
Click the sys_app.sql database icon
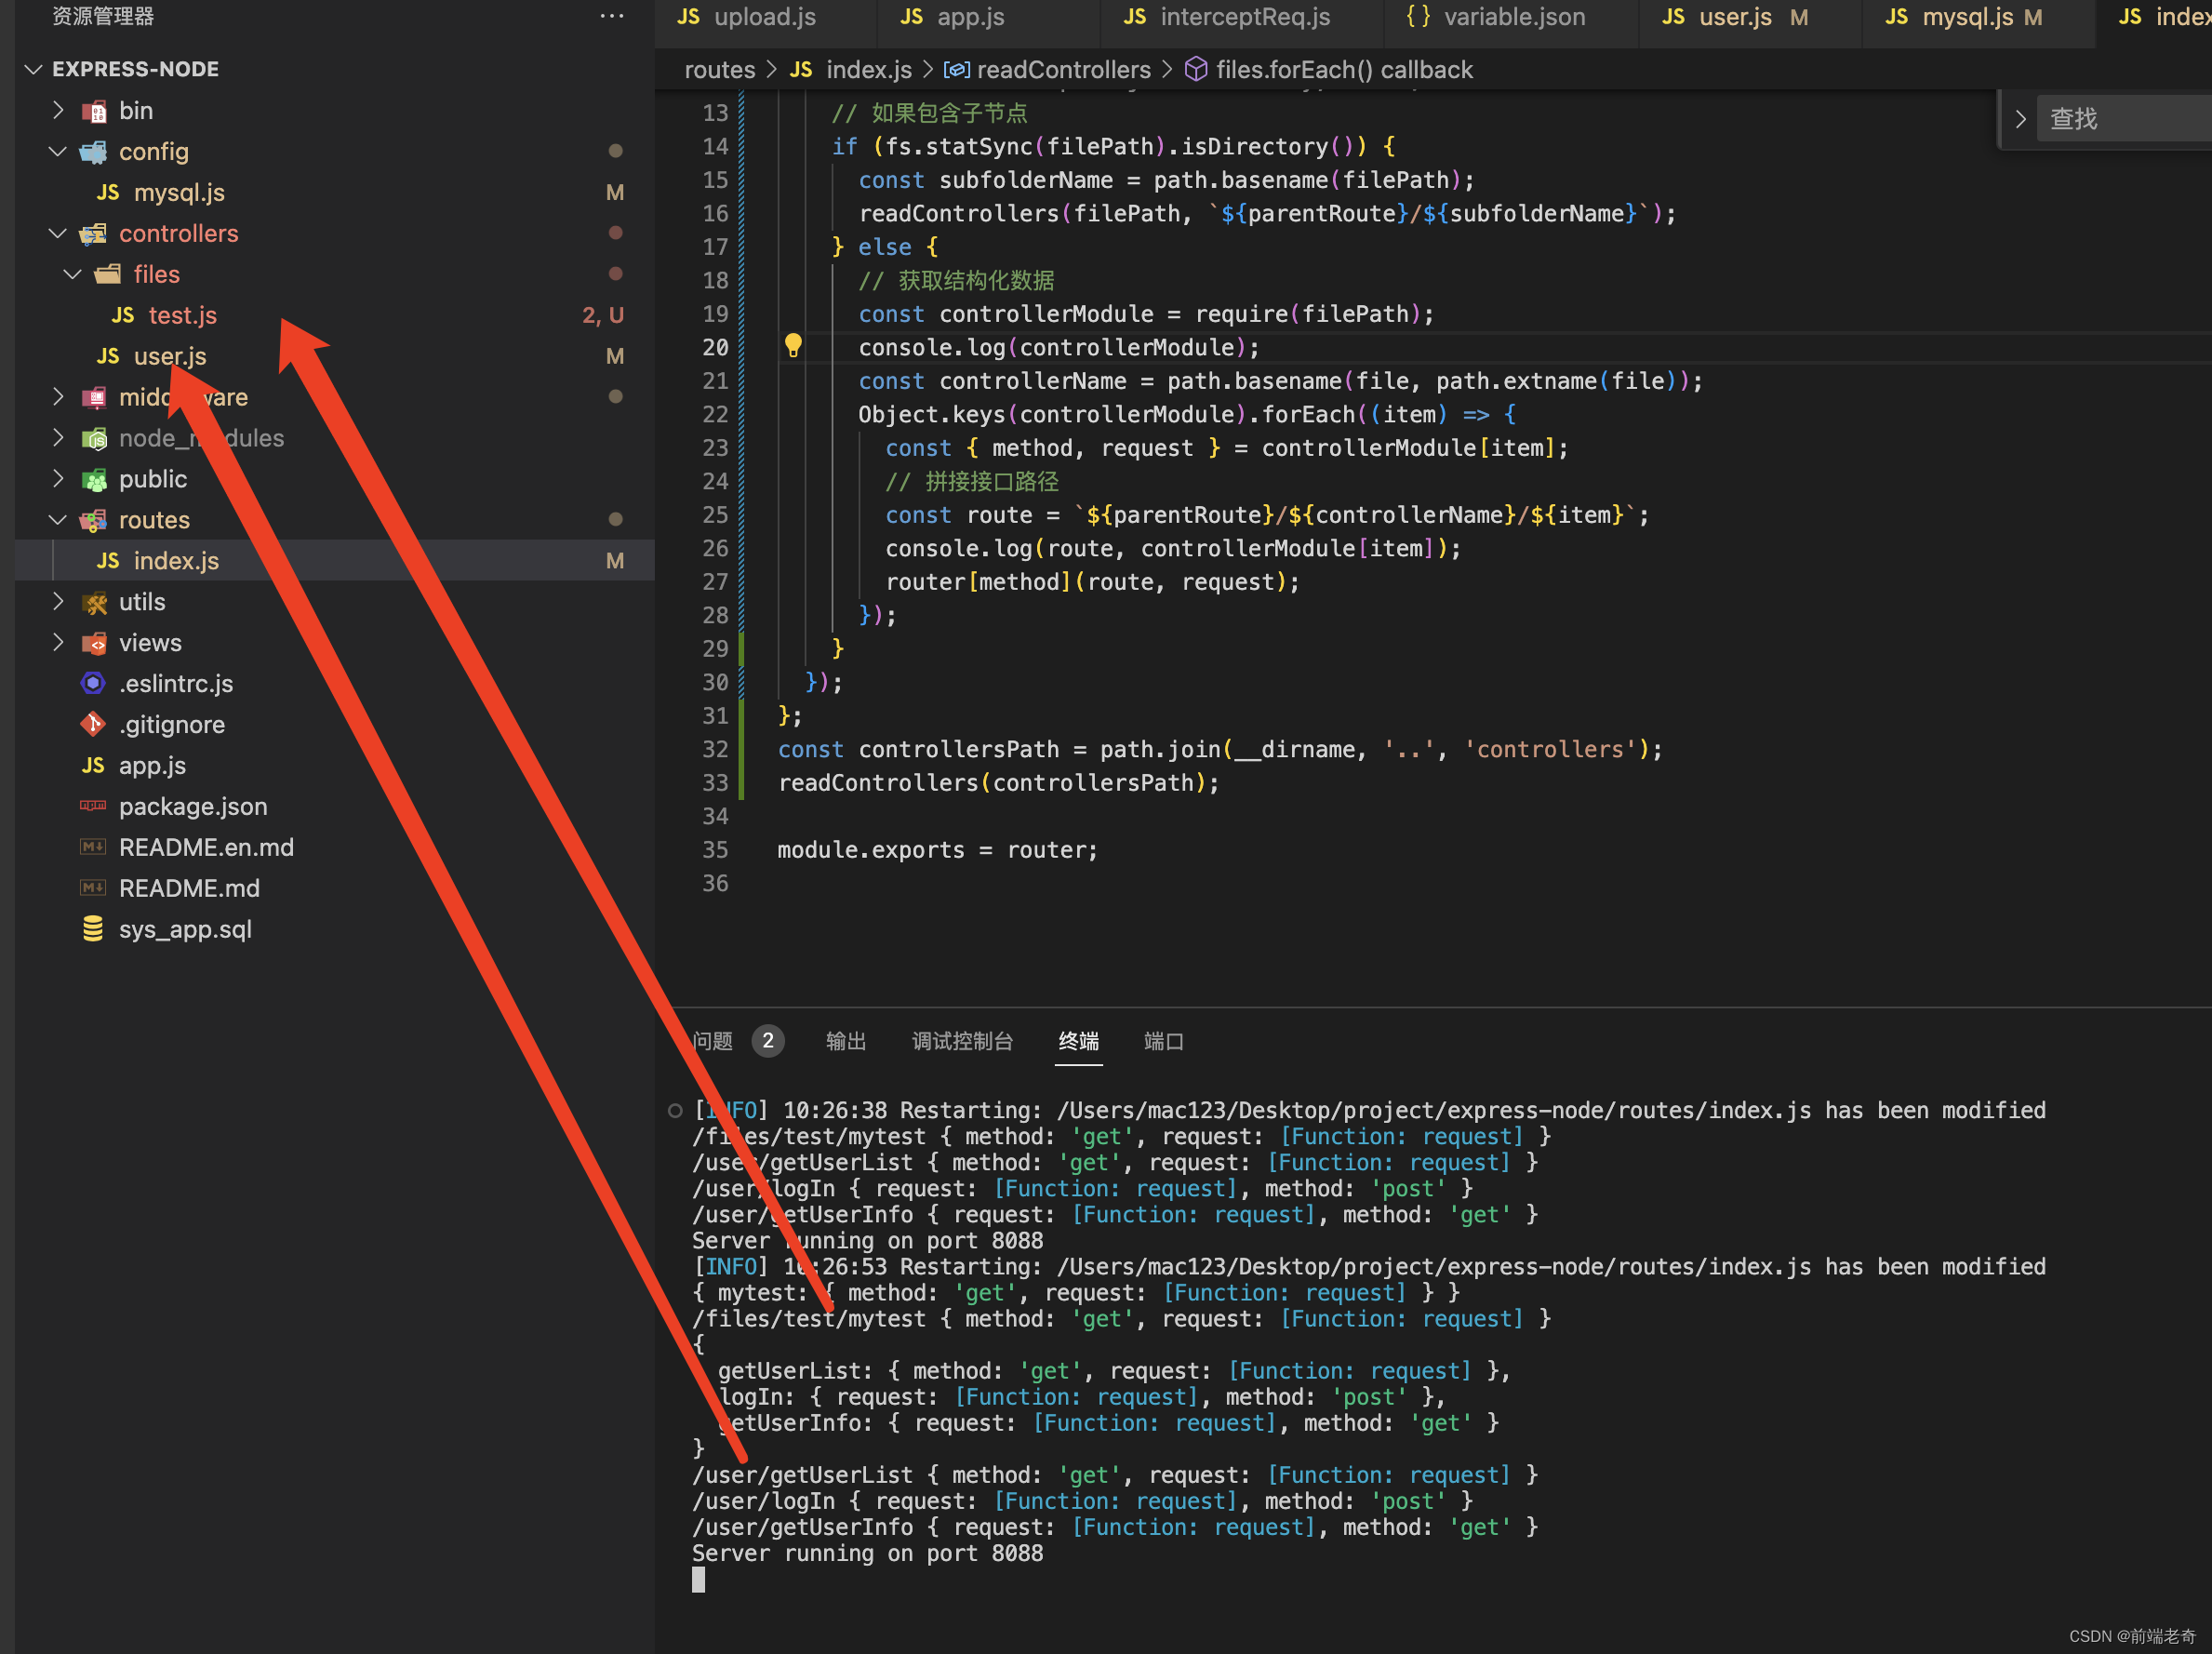pyautogui.click(x=93, y=929)
